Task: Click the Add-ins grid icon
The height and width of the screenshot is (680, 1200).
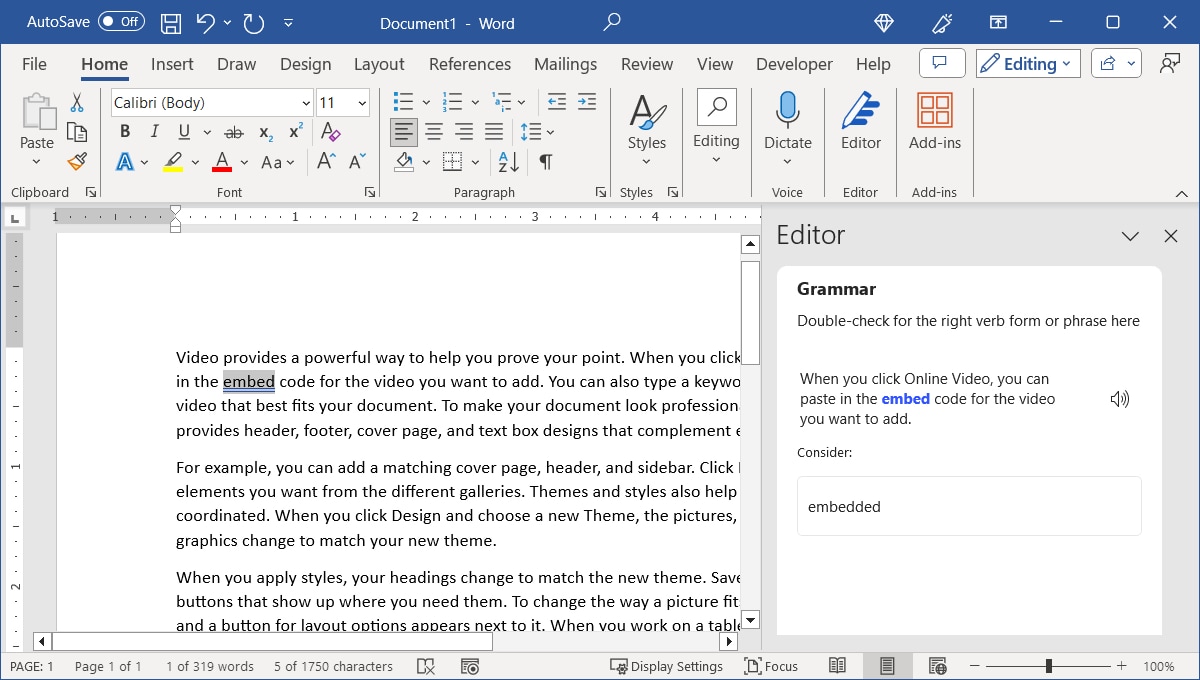Action: point(934,110)
